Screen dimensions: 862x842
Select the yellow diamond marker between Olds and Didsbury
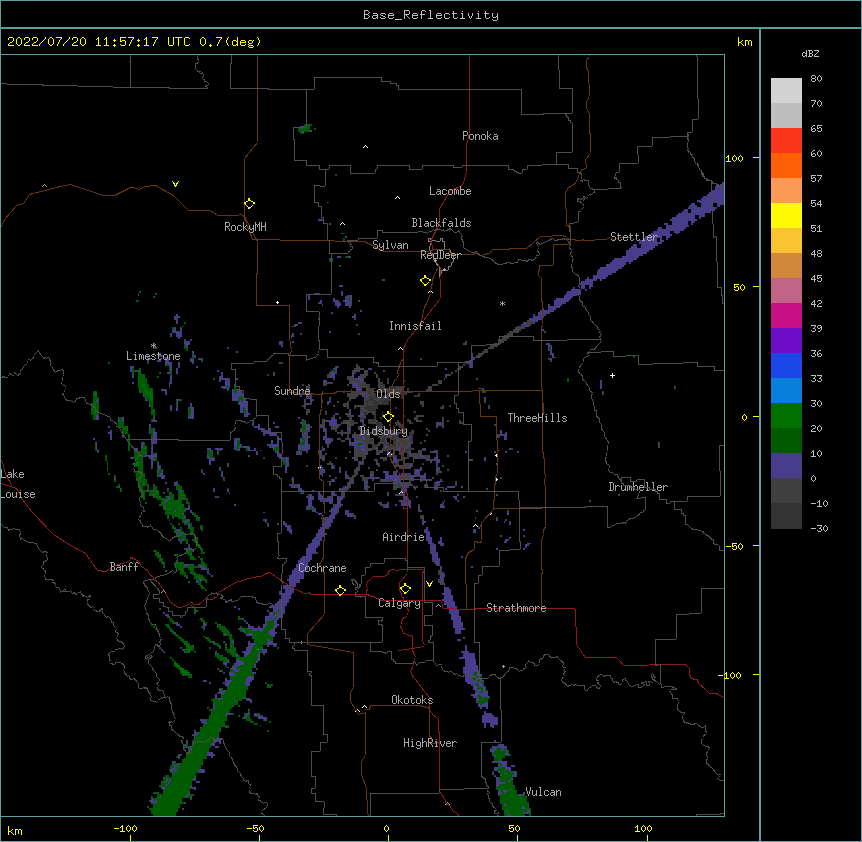pyautogui.click(x=388, y=416)
